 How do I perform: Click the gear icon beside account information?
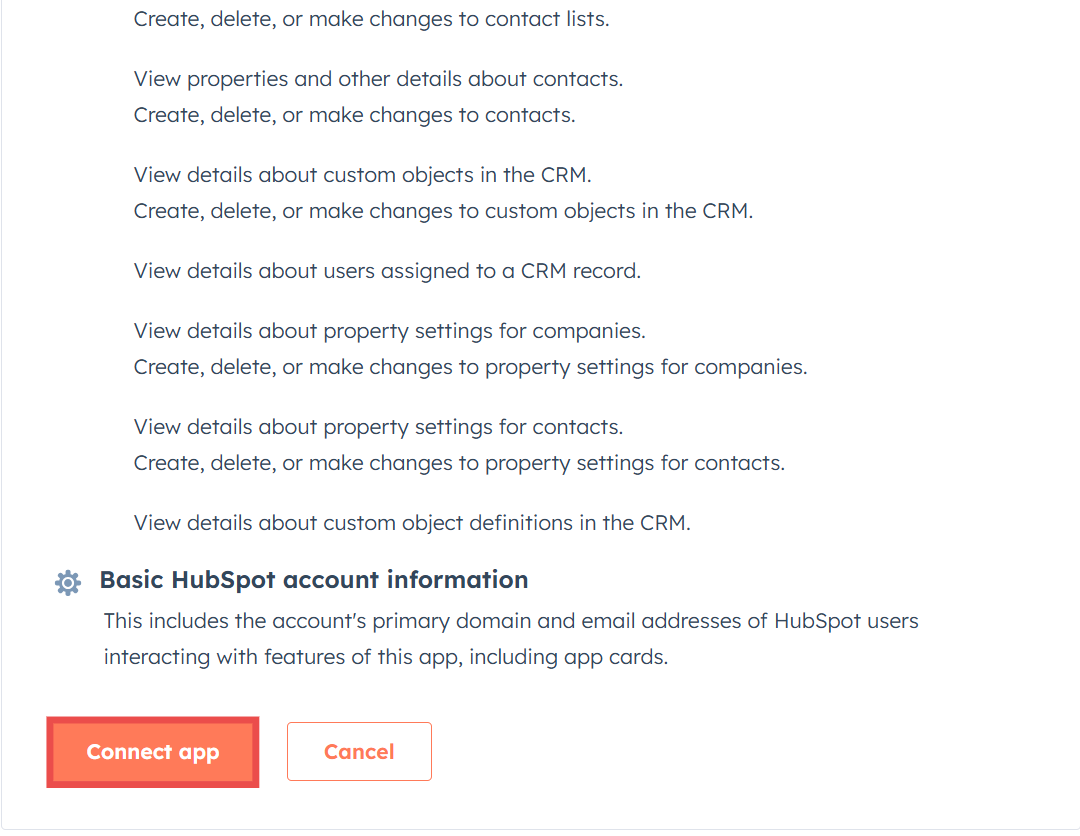(x=68, y=583)
